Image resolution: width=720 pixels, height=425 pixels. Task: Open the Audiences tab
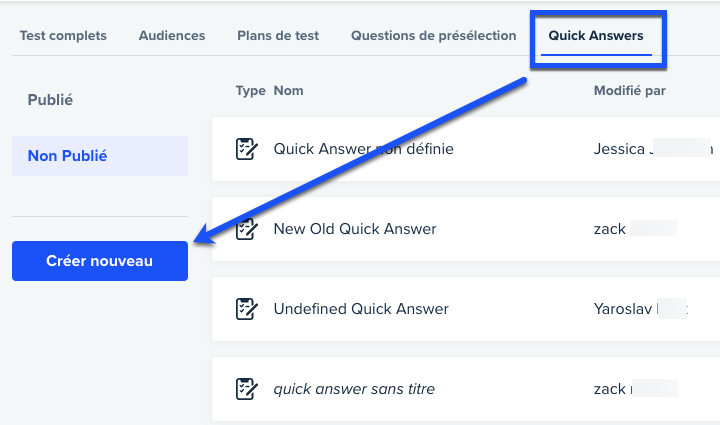pyautogui.click(x=172, y=36)
